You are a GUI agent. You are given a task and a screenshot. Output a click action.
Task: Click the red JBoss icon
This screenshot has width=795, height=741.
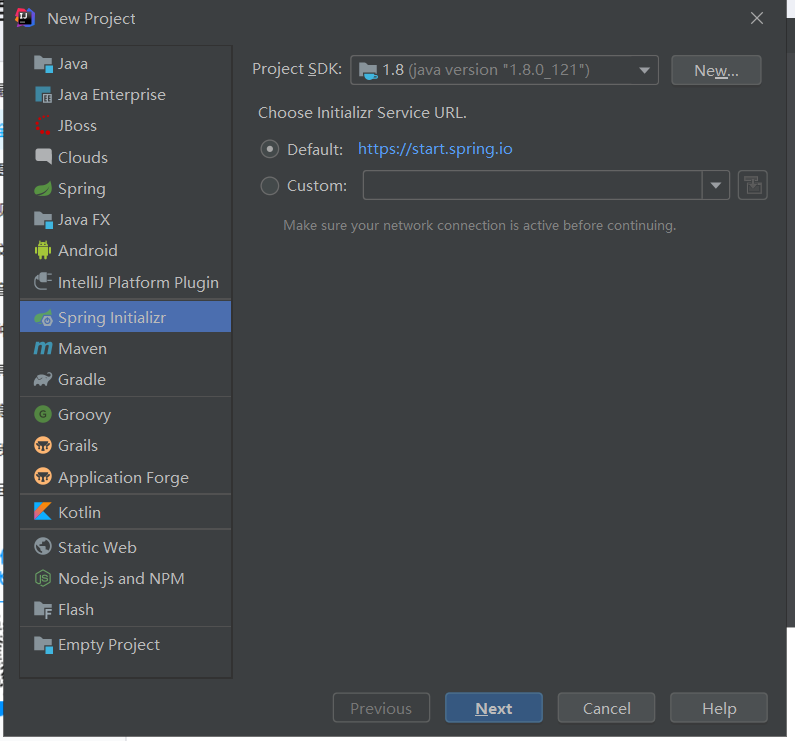point(43,126)
